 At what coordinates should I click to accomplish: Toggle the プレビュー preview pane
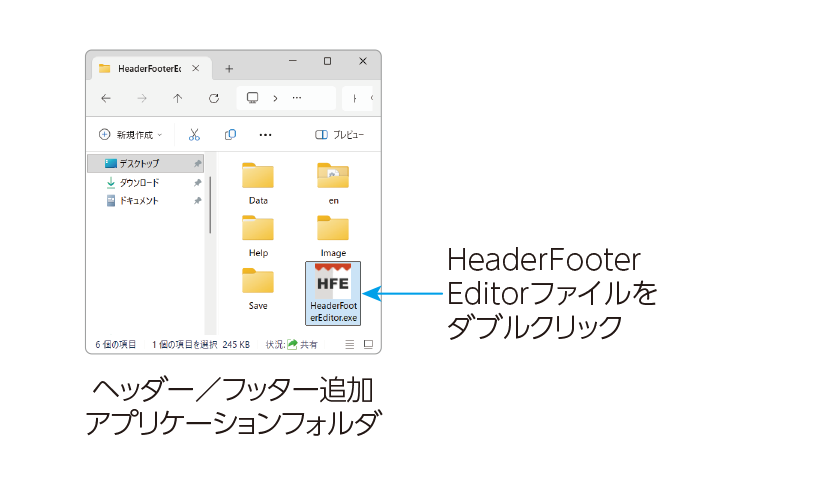[339, 135]
